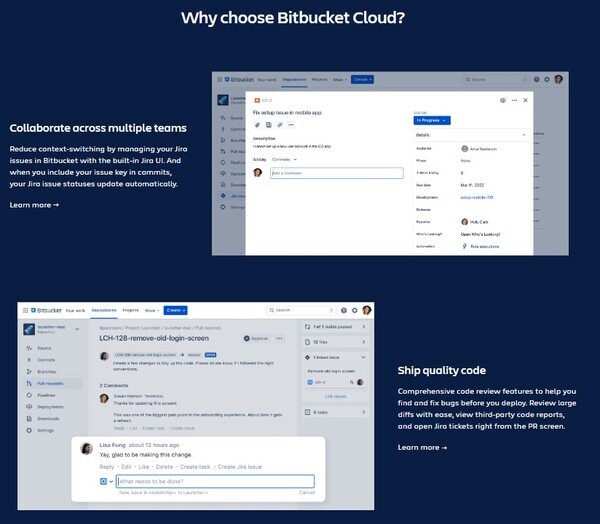Click Bitbucket logo in upper screenshot header
The height and width of the screenshot is (524, 600).
pos(239,80)
